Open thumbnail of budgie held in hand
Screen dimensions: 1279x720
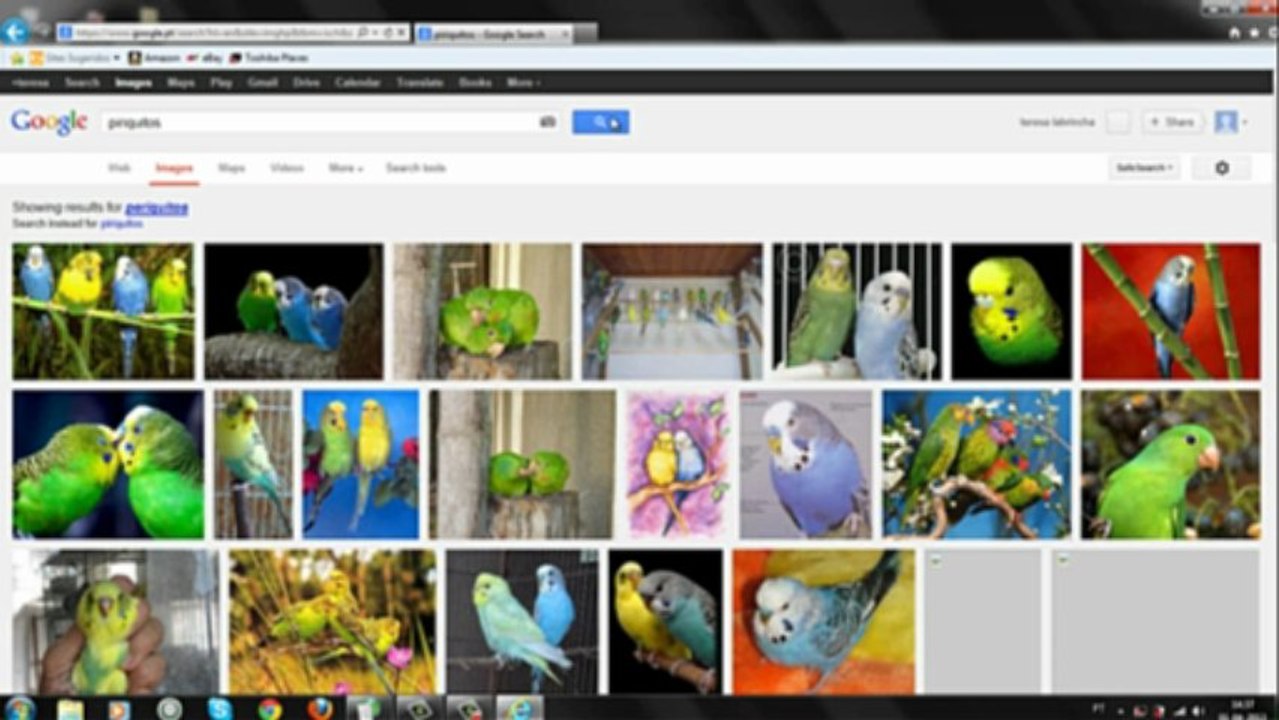click(115, 622)
